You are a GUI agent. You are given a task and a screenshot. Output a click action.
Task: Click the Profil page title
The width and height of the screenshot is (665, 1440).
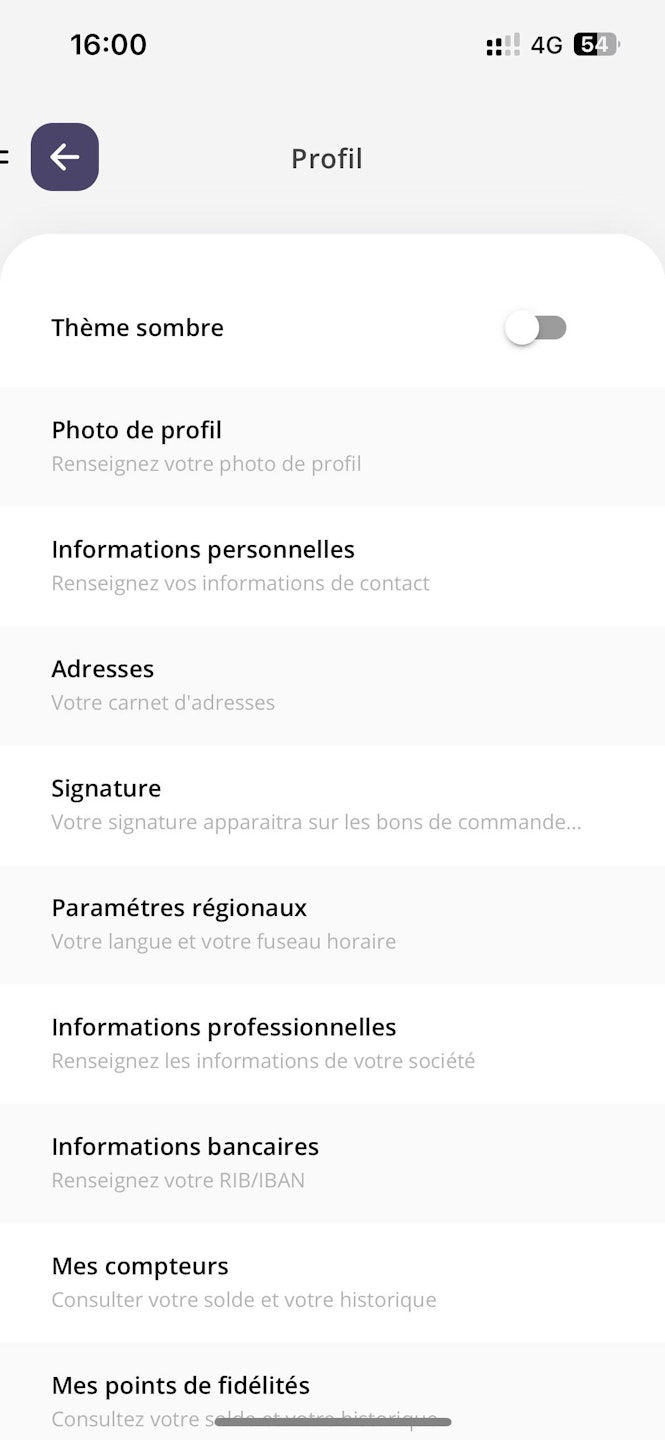[326, 159]
